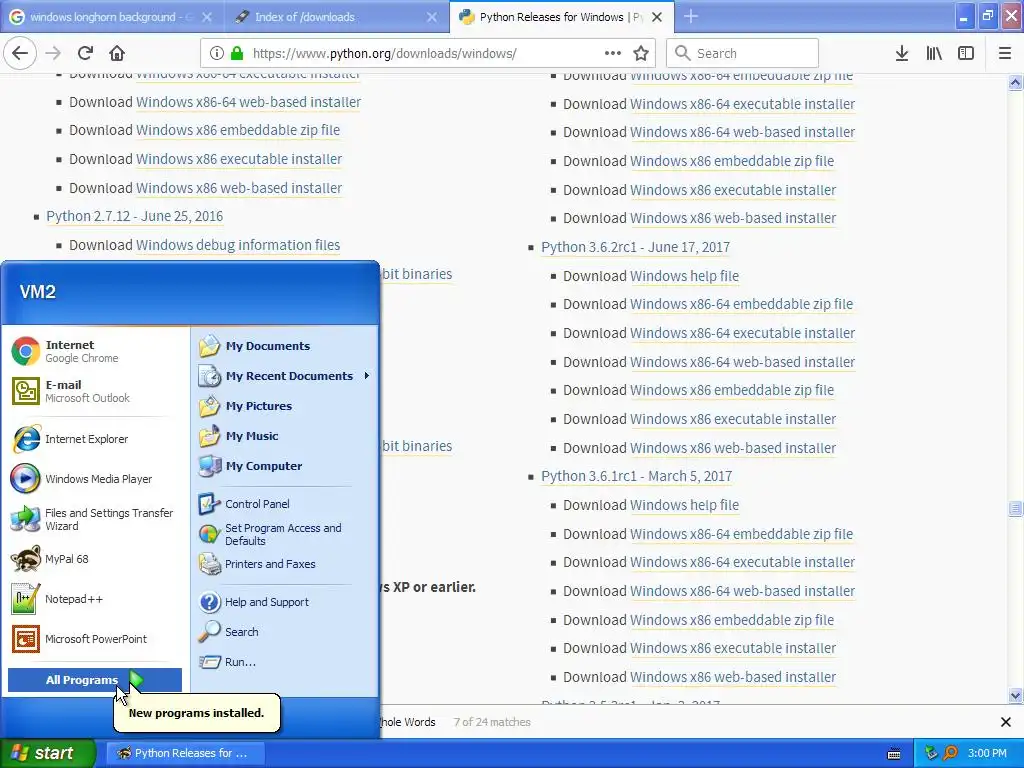Viewport: 1024px width, 768px height.
Task: Open page actions three-dots menu
Action: 613,54
